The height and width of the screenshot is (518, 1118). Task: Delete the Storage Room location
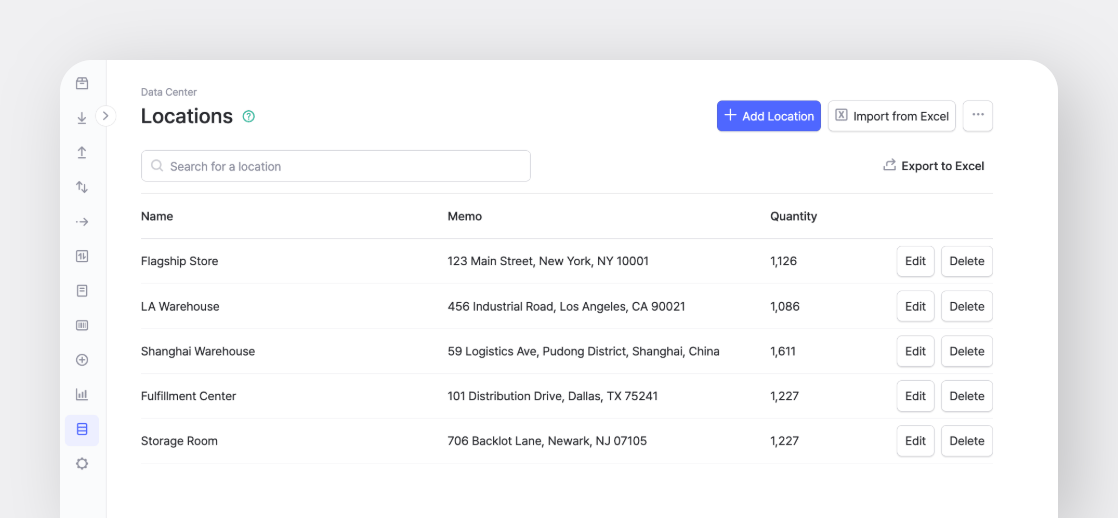967,441
